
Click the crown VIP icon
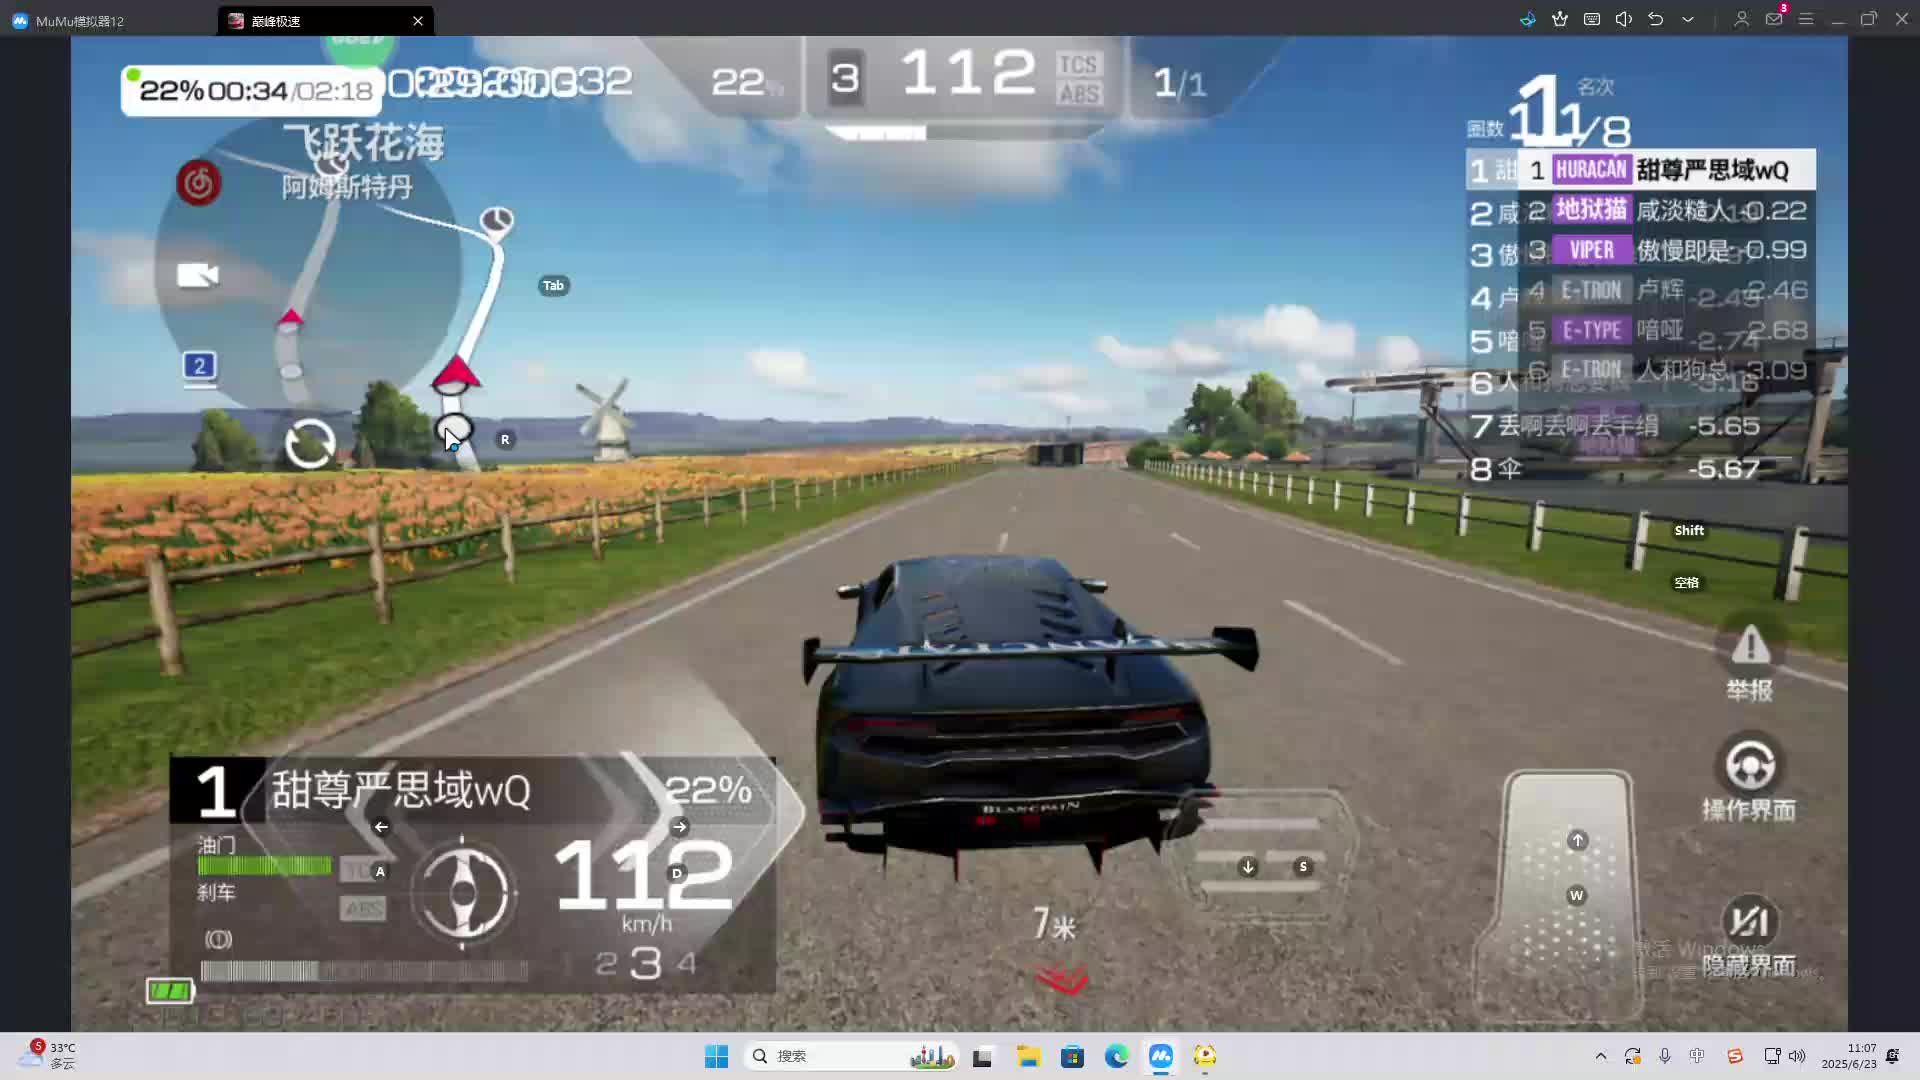[x=1560, y=19]
